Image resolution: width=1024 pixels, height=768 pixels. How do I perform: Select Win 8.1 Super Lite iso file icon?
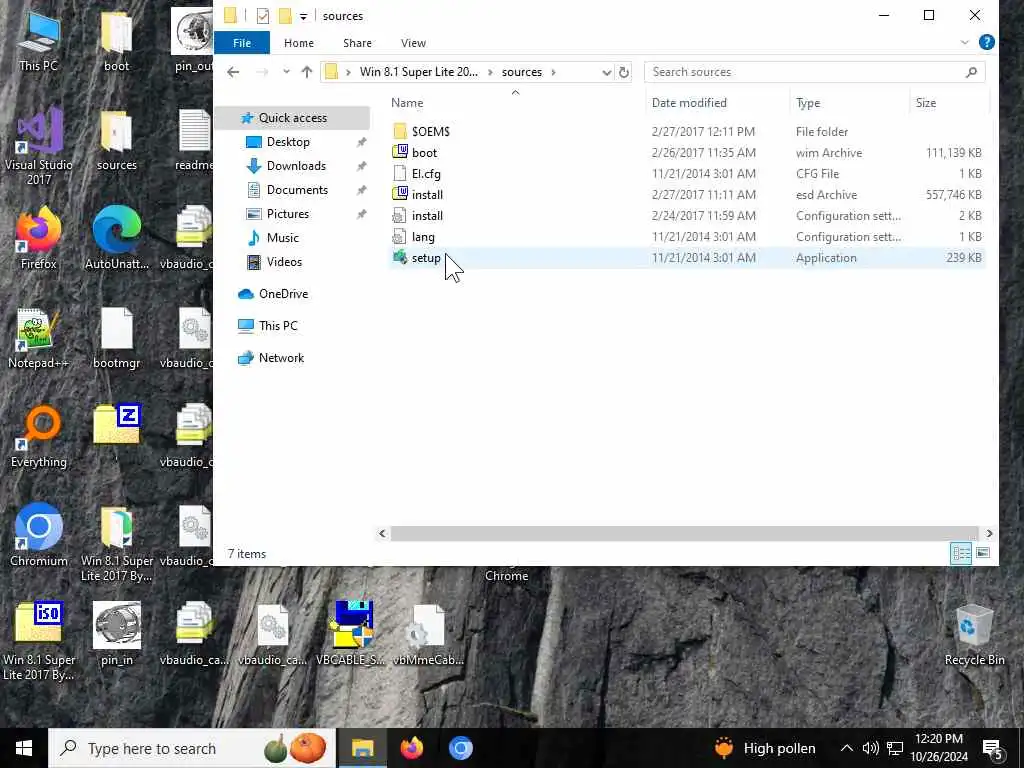pos(39,640)
